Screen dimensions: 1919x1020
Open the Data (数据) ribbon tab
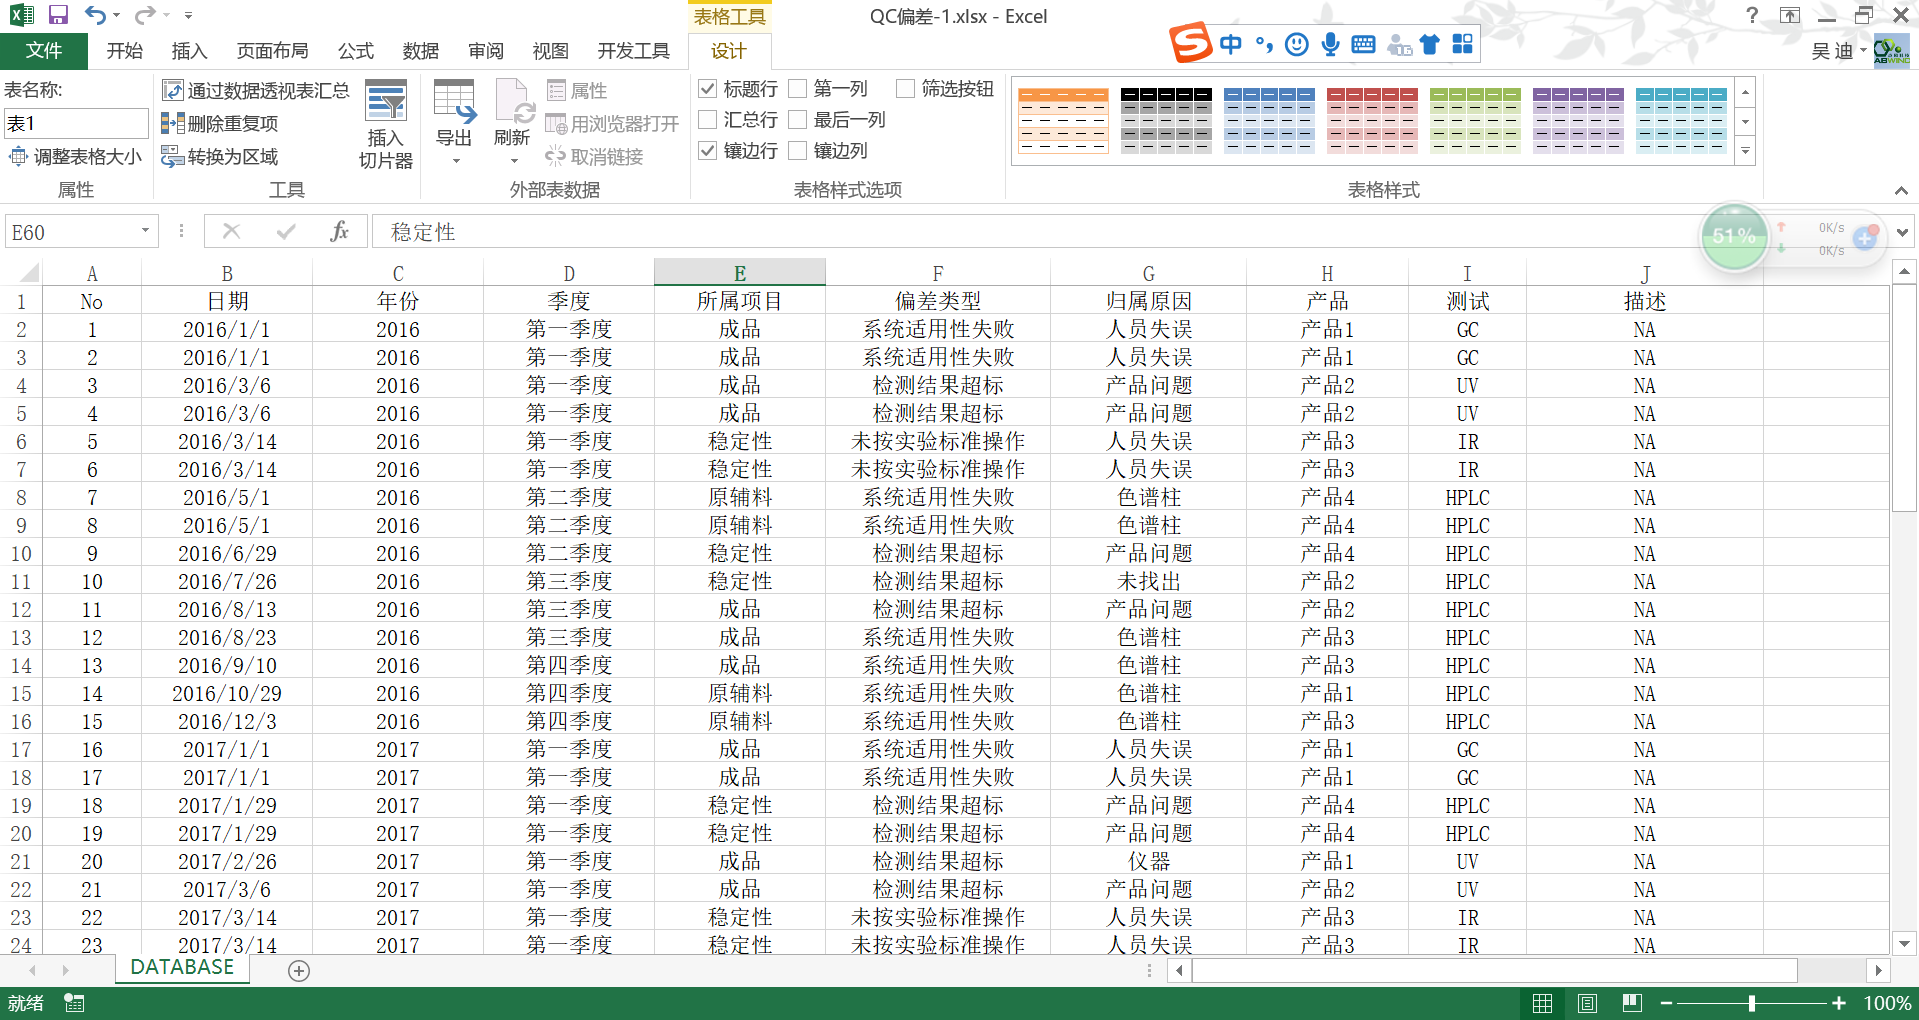(420, 51)
